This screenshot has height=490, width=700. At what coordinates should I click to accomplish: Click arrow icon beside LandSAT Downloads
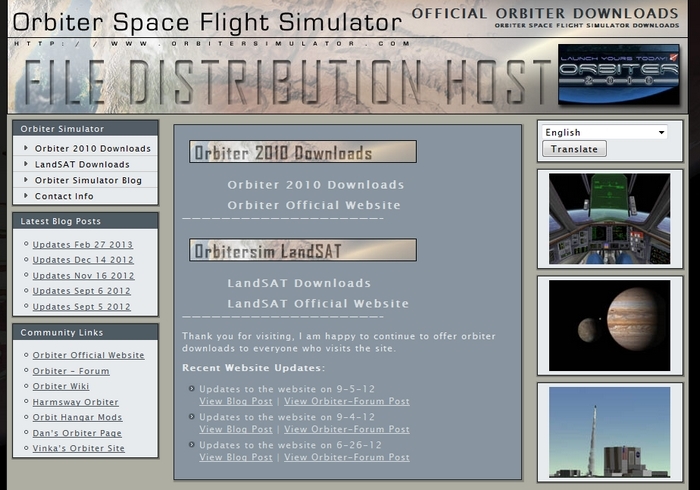tap(26, 164)
